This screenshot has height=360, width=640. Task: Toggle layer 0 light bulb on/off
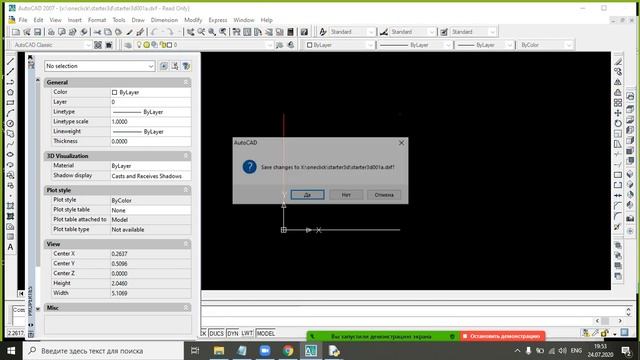(139, 44)
